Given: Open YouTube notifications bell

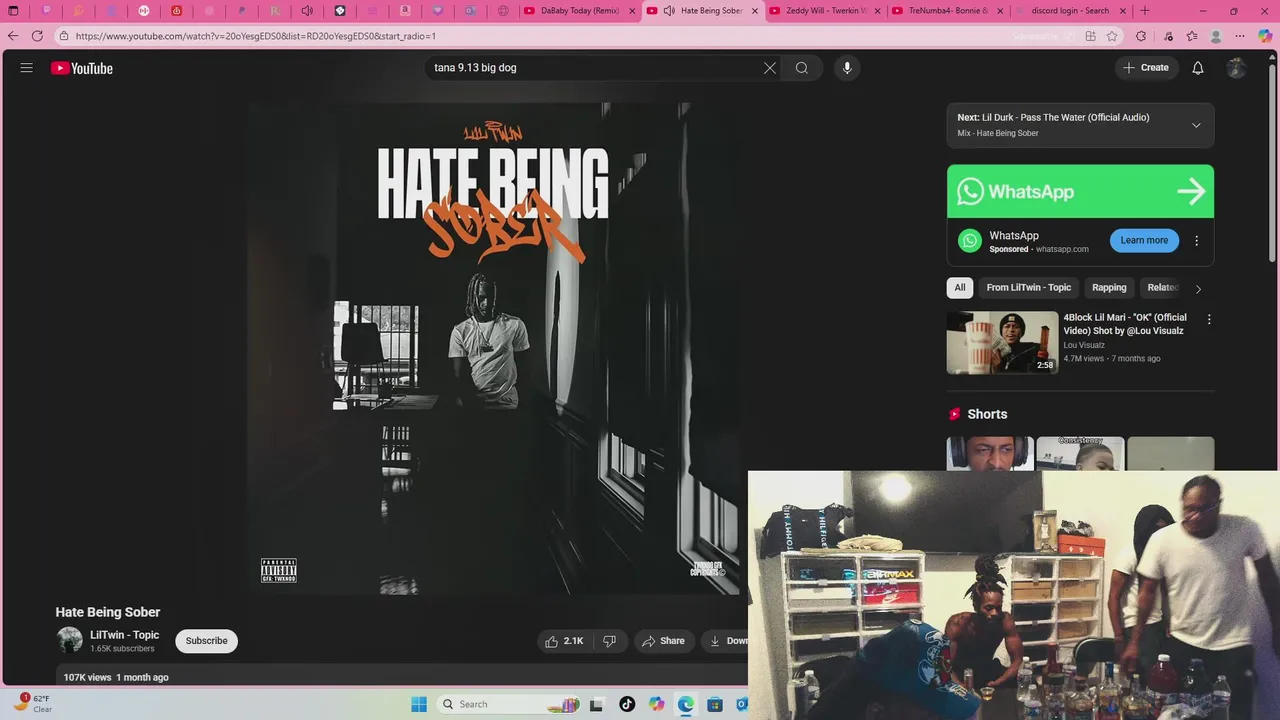Looking at the screenshot, I should tap(1198, 68).
